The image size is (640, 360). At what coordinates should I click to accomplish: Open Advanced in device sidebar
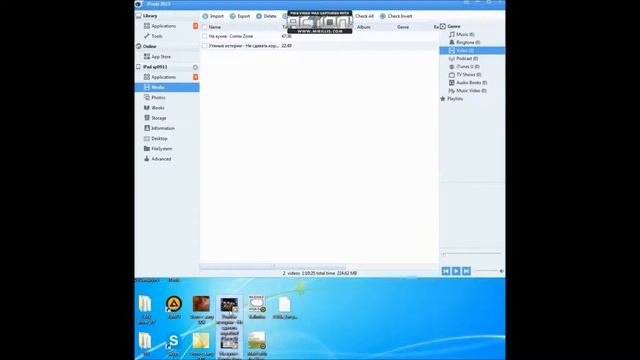pos(161,159)
